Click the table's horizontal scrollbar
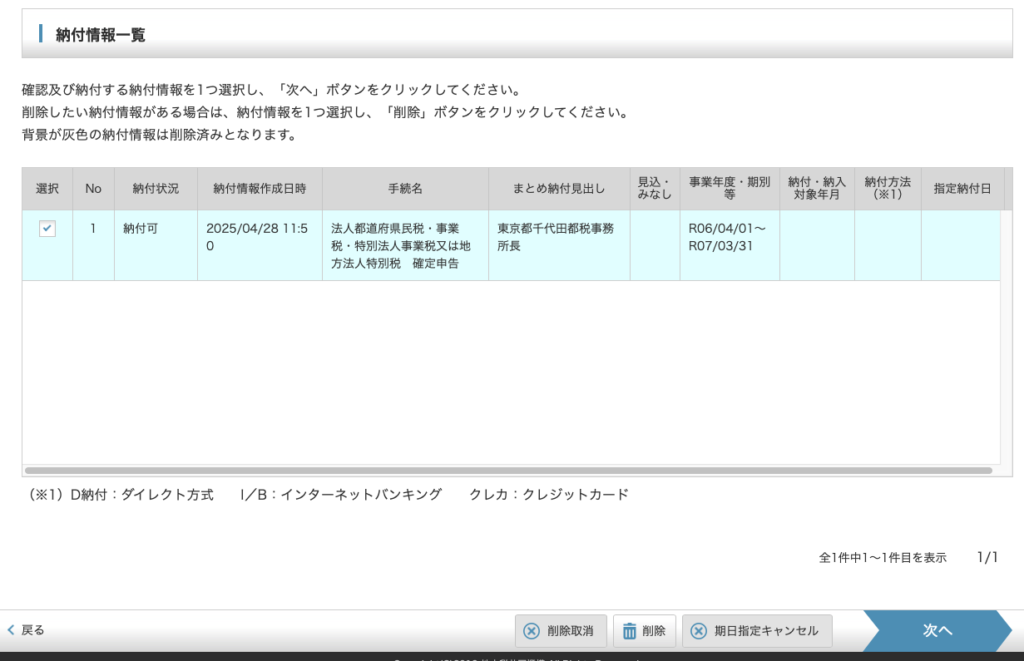Screen dimensions: 1024x661 [x=508, y=470]
